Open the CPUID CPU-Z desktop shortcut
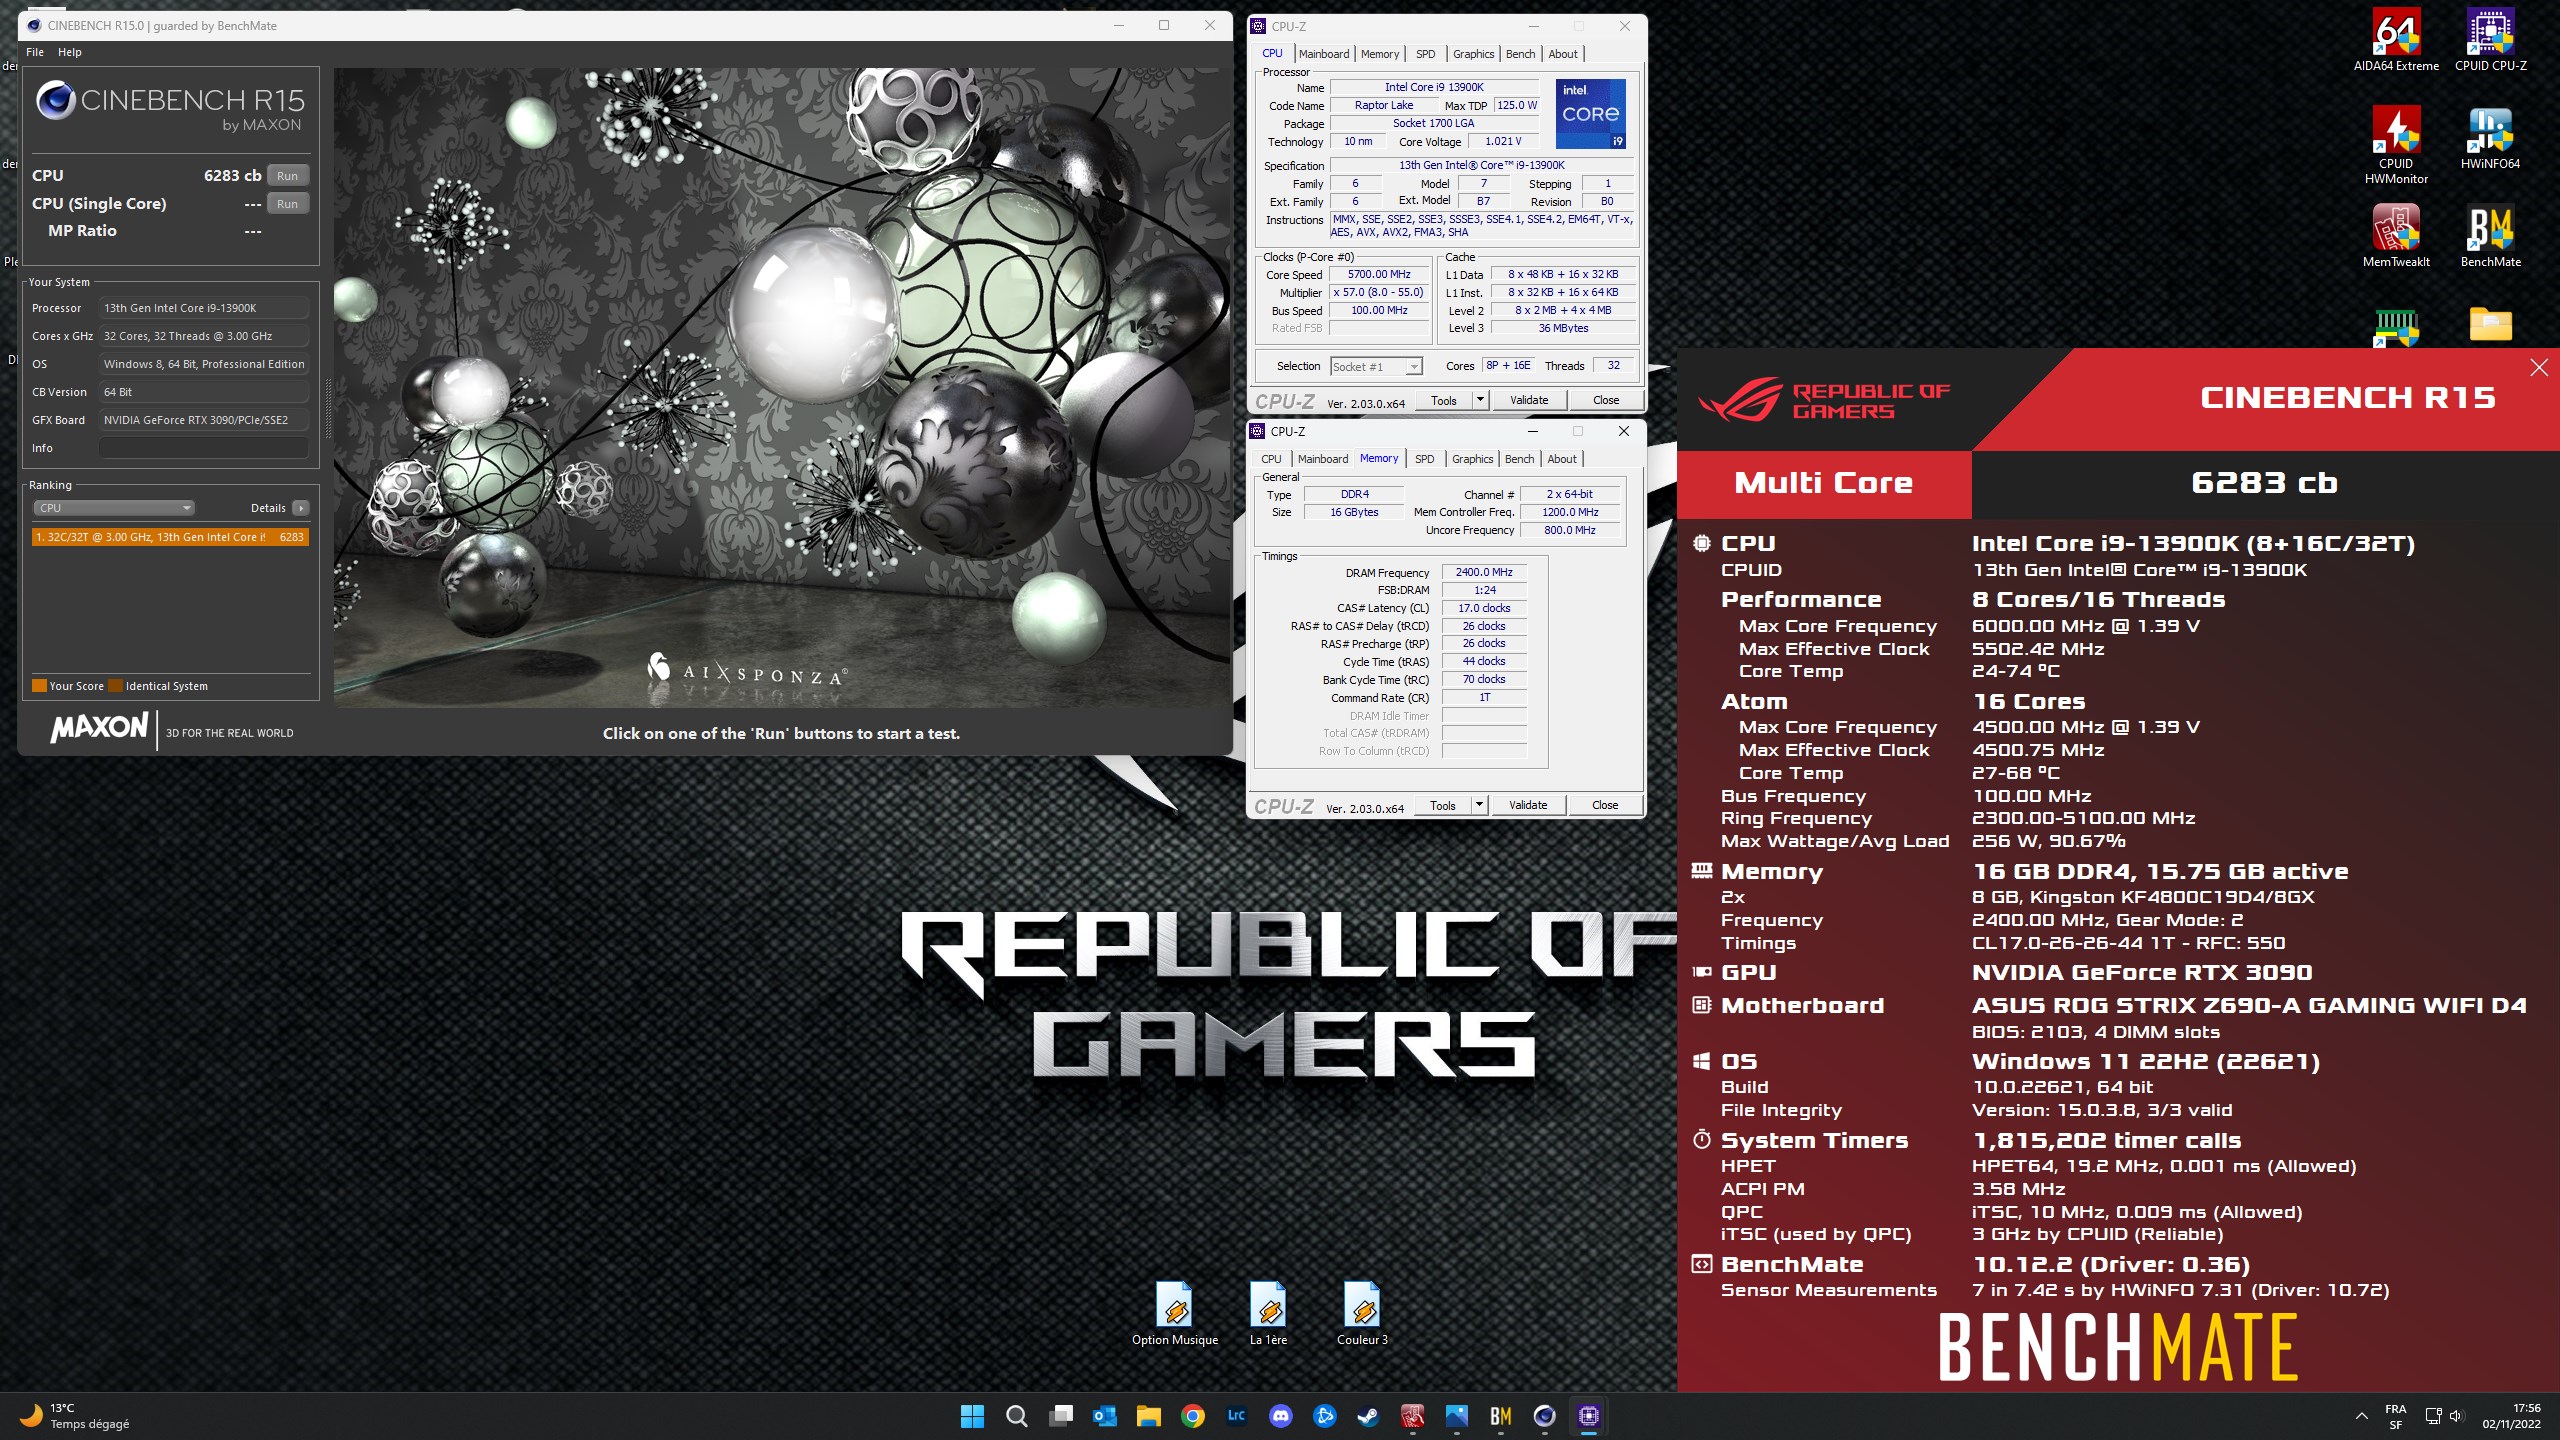 pos(2490,40)
